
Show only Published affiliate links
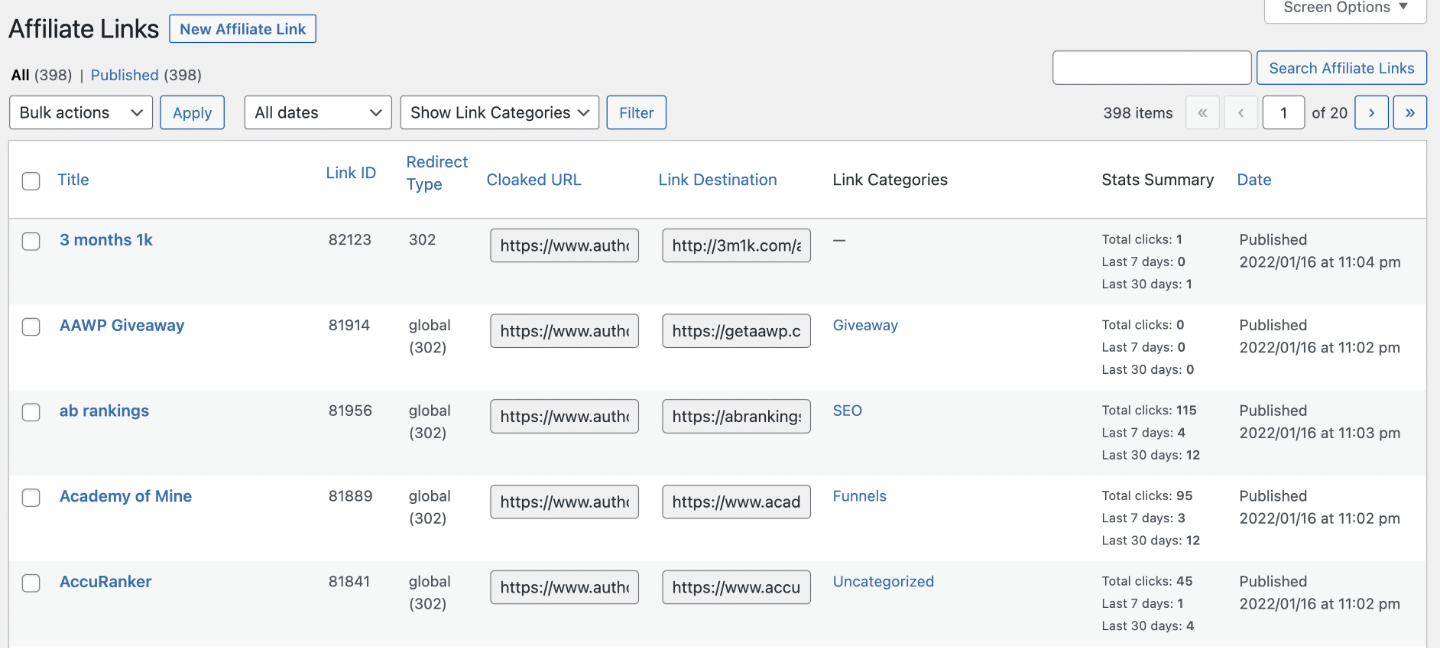pyautogui.click(x=124, y=75)
